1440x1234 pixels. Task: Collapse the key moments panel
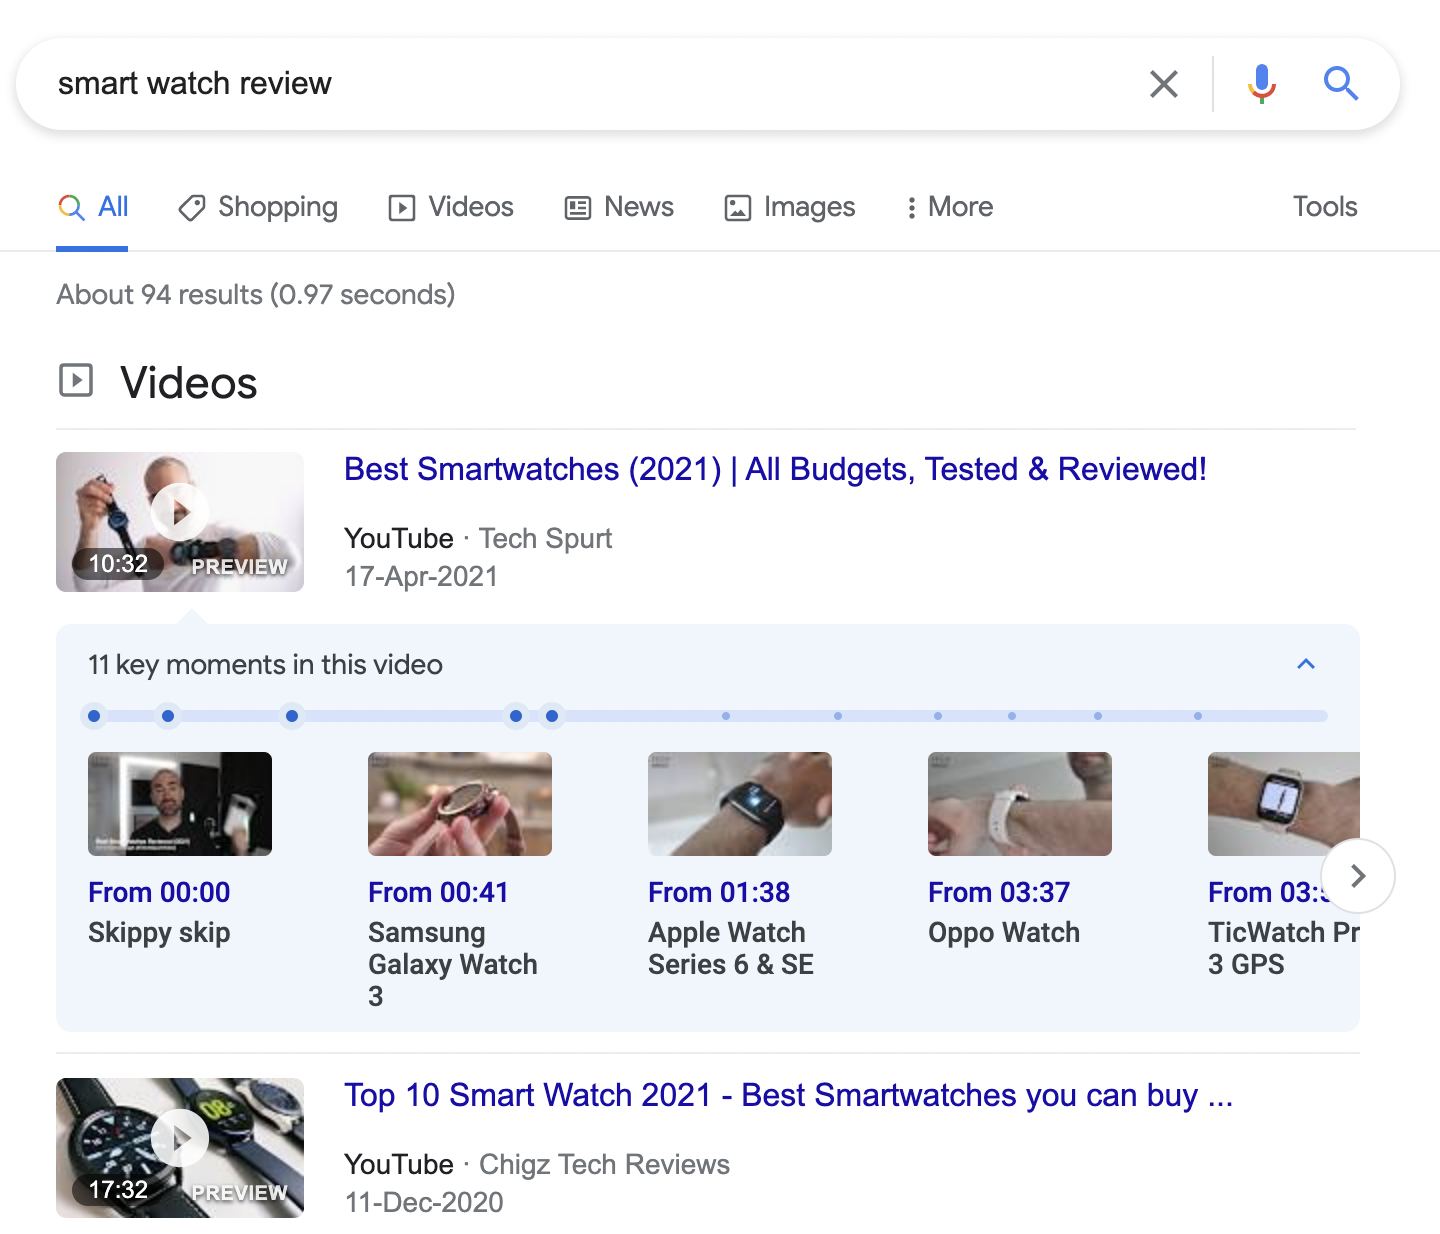click(1306, 664)
